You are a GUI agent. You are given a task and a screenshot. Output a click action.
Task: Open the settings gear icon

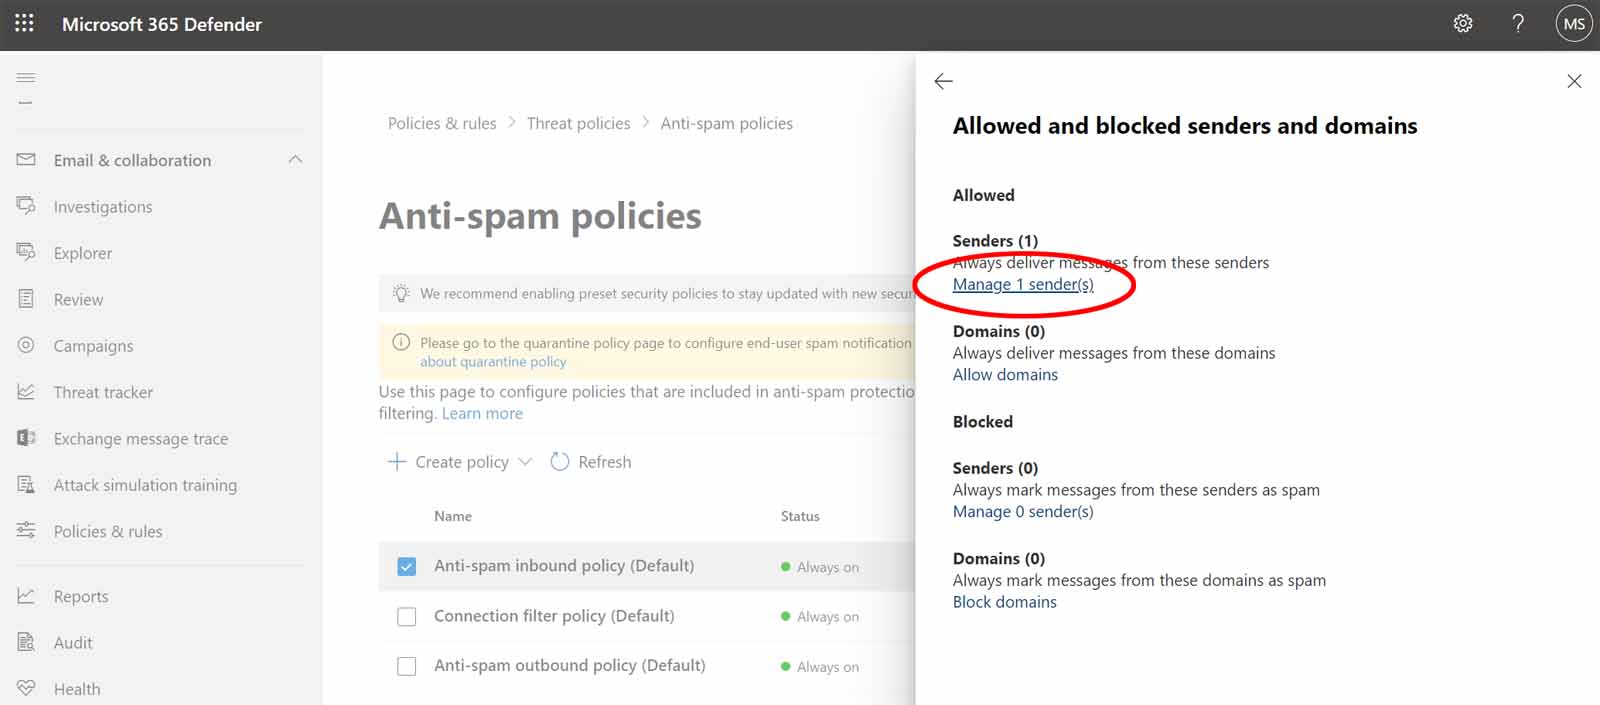point(1463,23)
